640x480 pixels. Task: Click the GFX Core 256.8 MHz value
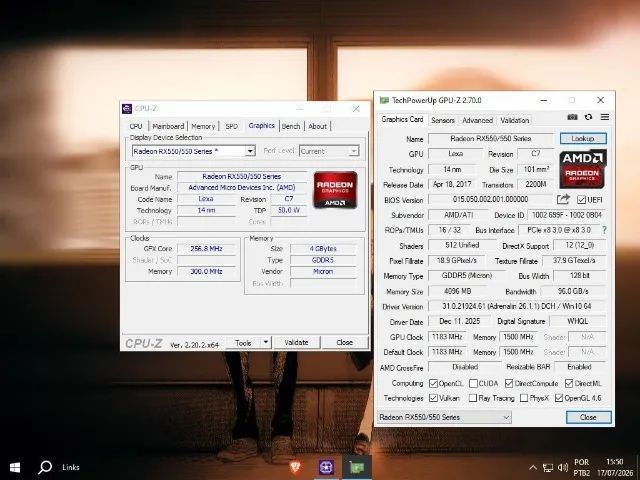coord(207,249)
